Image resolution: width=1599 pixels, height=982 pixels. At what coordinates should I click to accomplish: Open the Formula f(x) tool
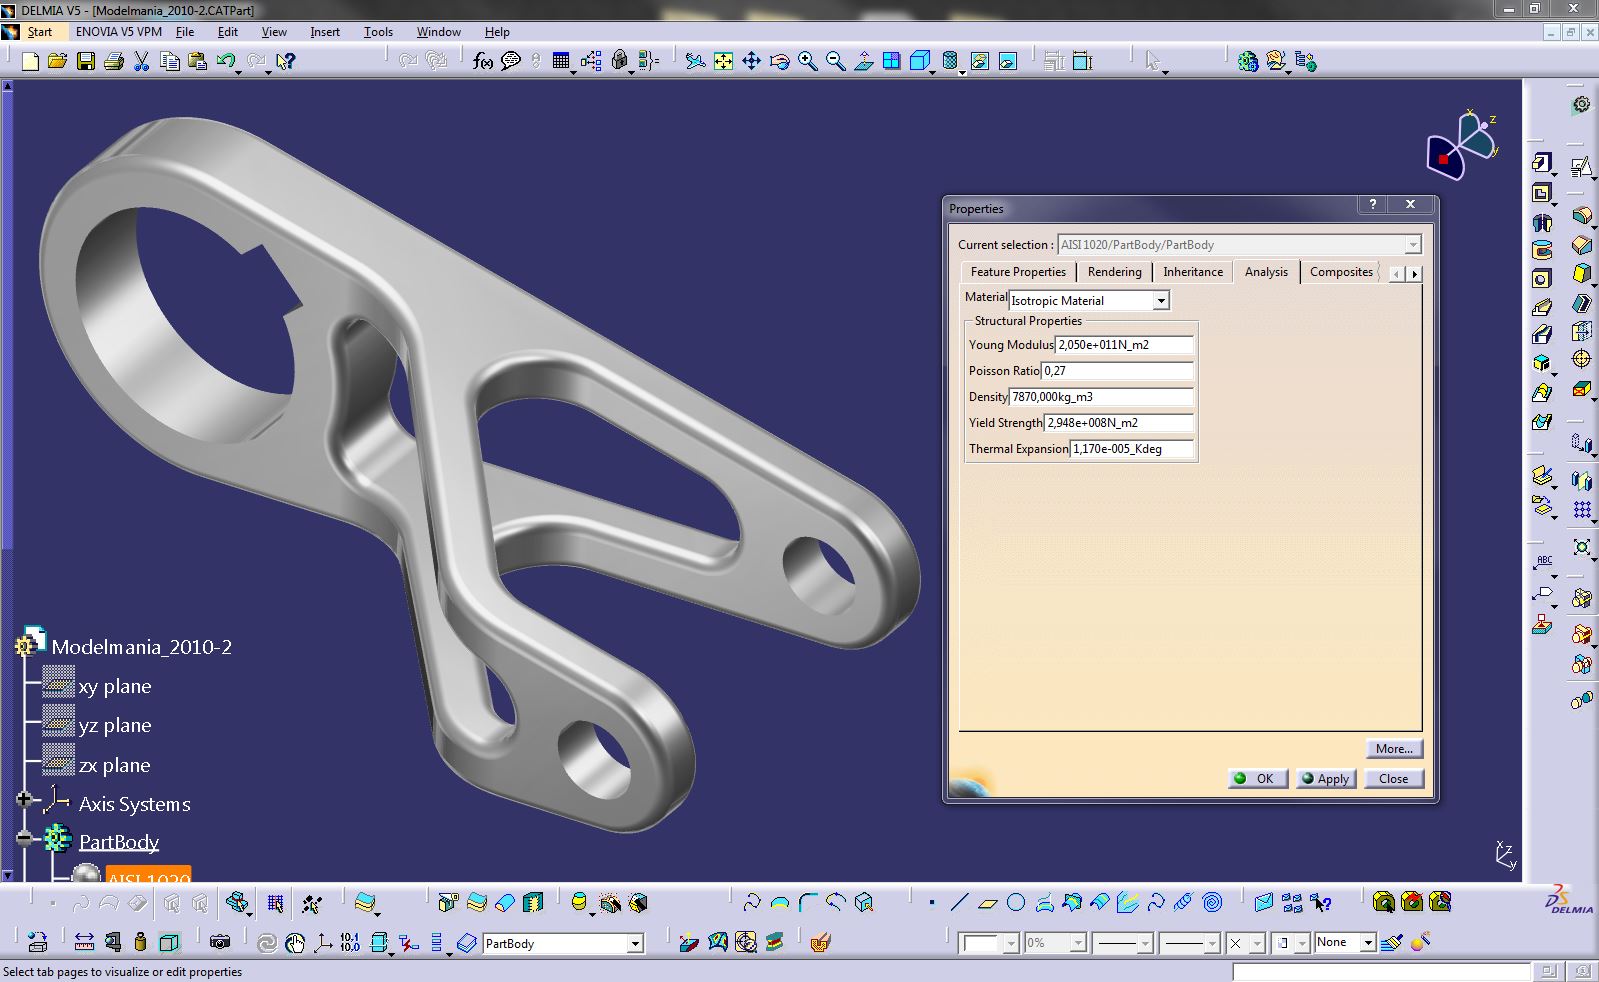(483, 62)
